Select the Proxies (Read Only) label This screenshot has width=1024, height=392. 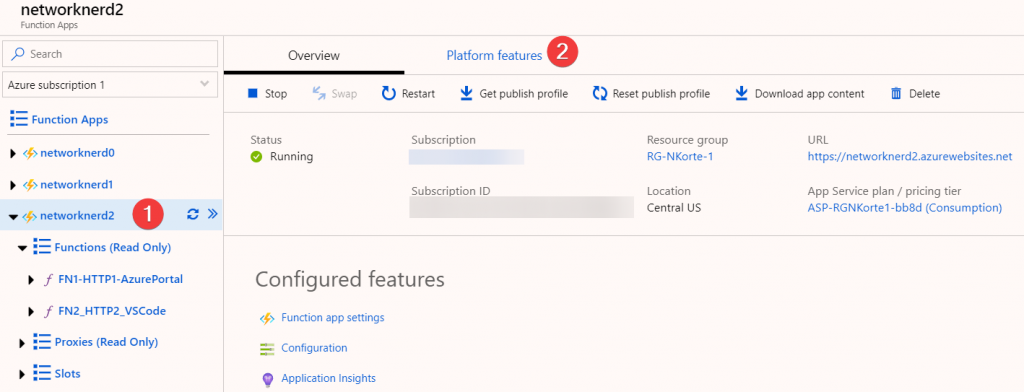106,342
